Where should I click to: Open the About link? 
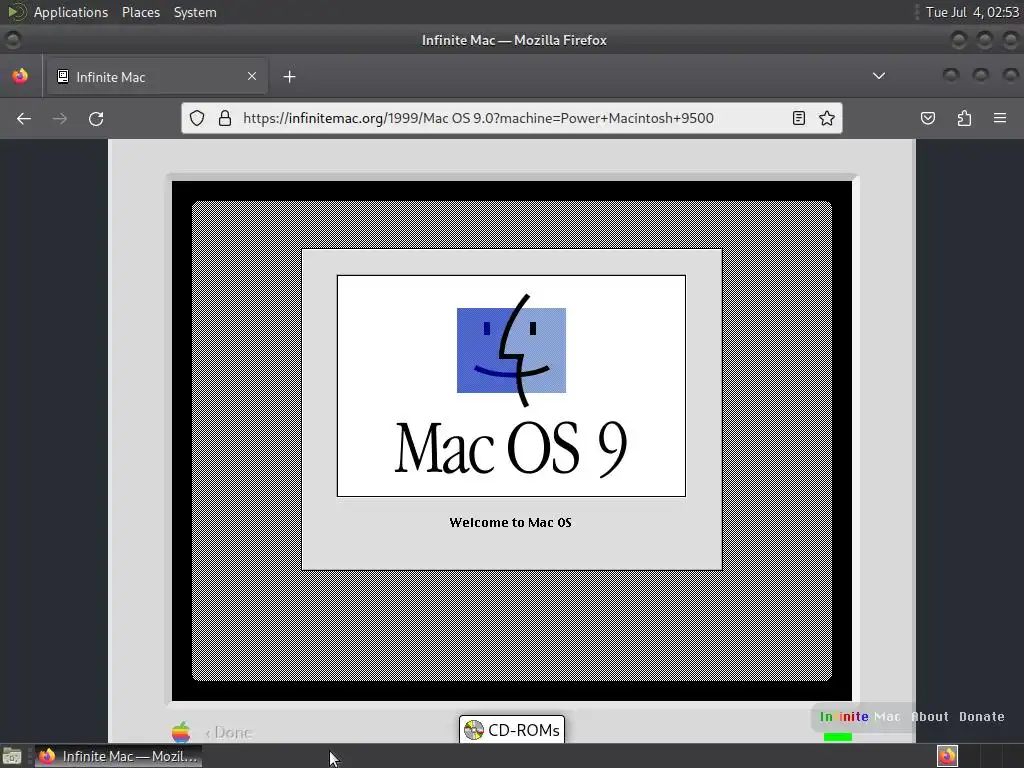[x=929, y=716]
